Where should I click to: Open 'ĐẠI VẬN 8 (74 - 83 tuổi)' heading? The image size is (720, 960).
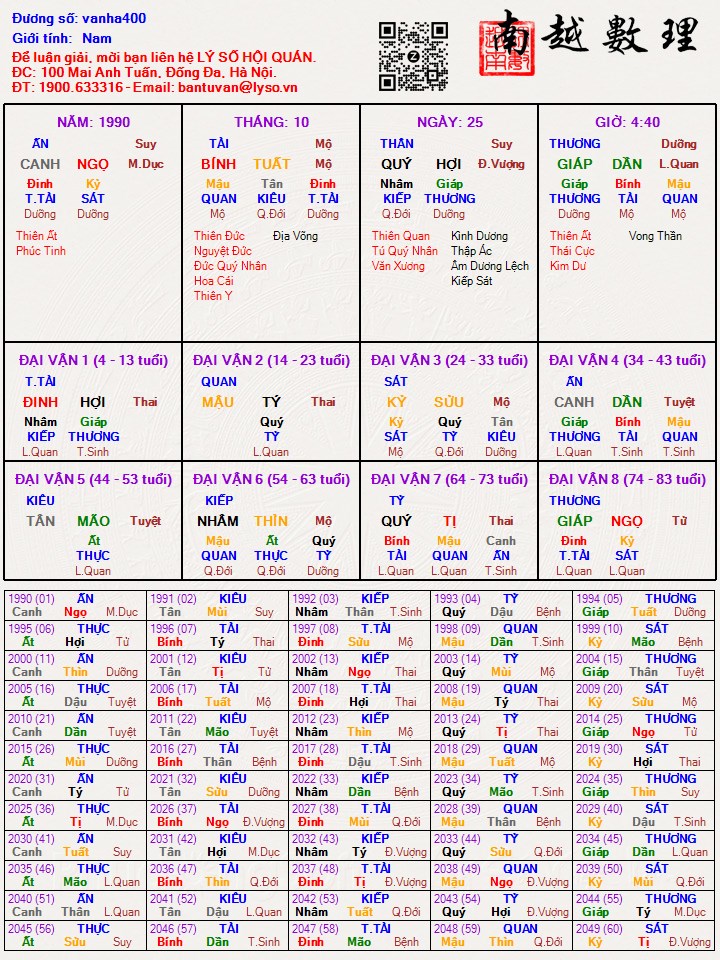tap(628, 479)
